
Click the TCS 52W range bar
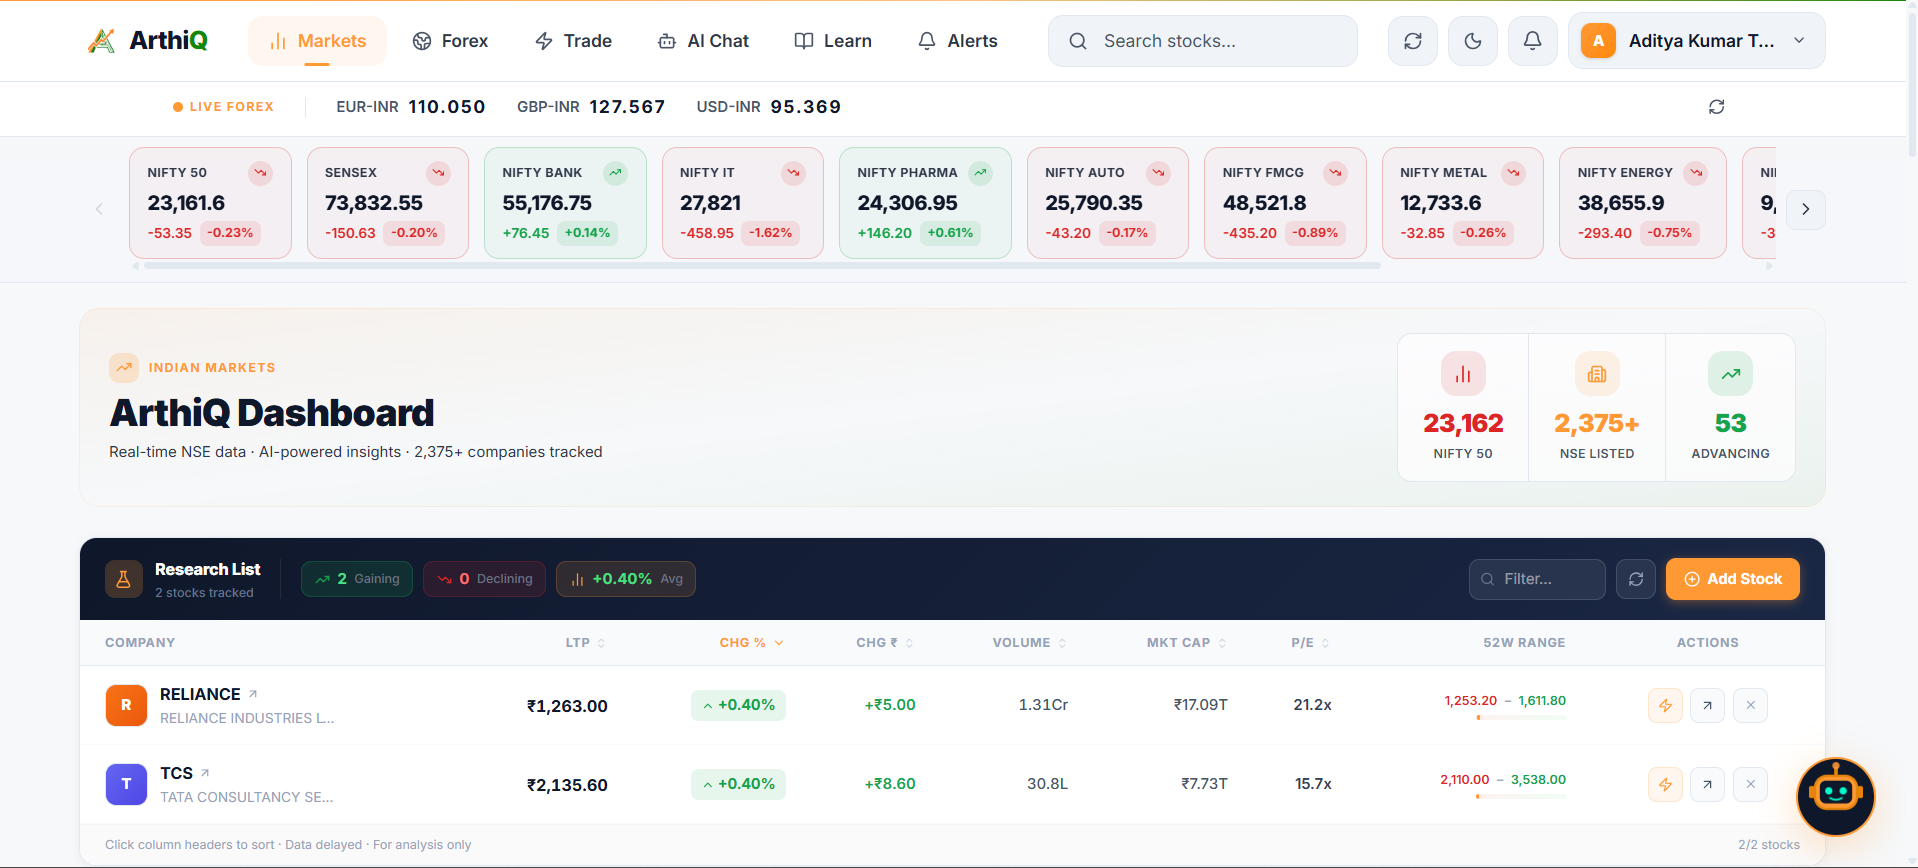click(x=1521, y=796)
